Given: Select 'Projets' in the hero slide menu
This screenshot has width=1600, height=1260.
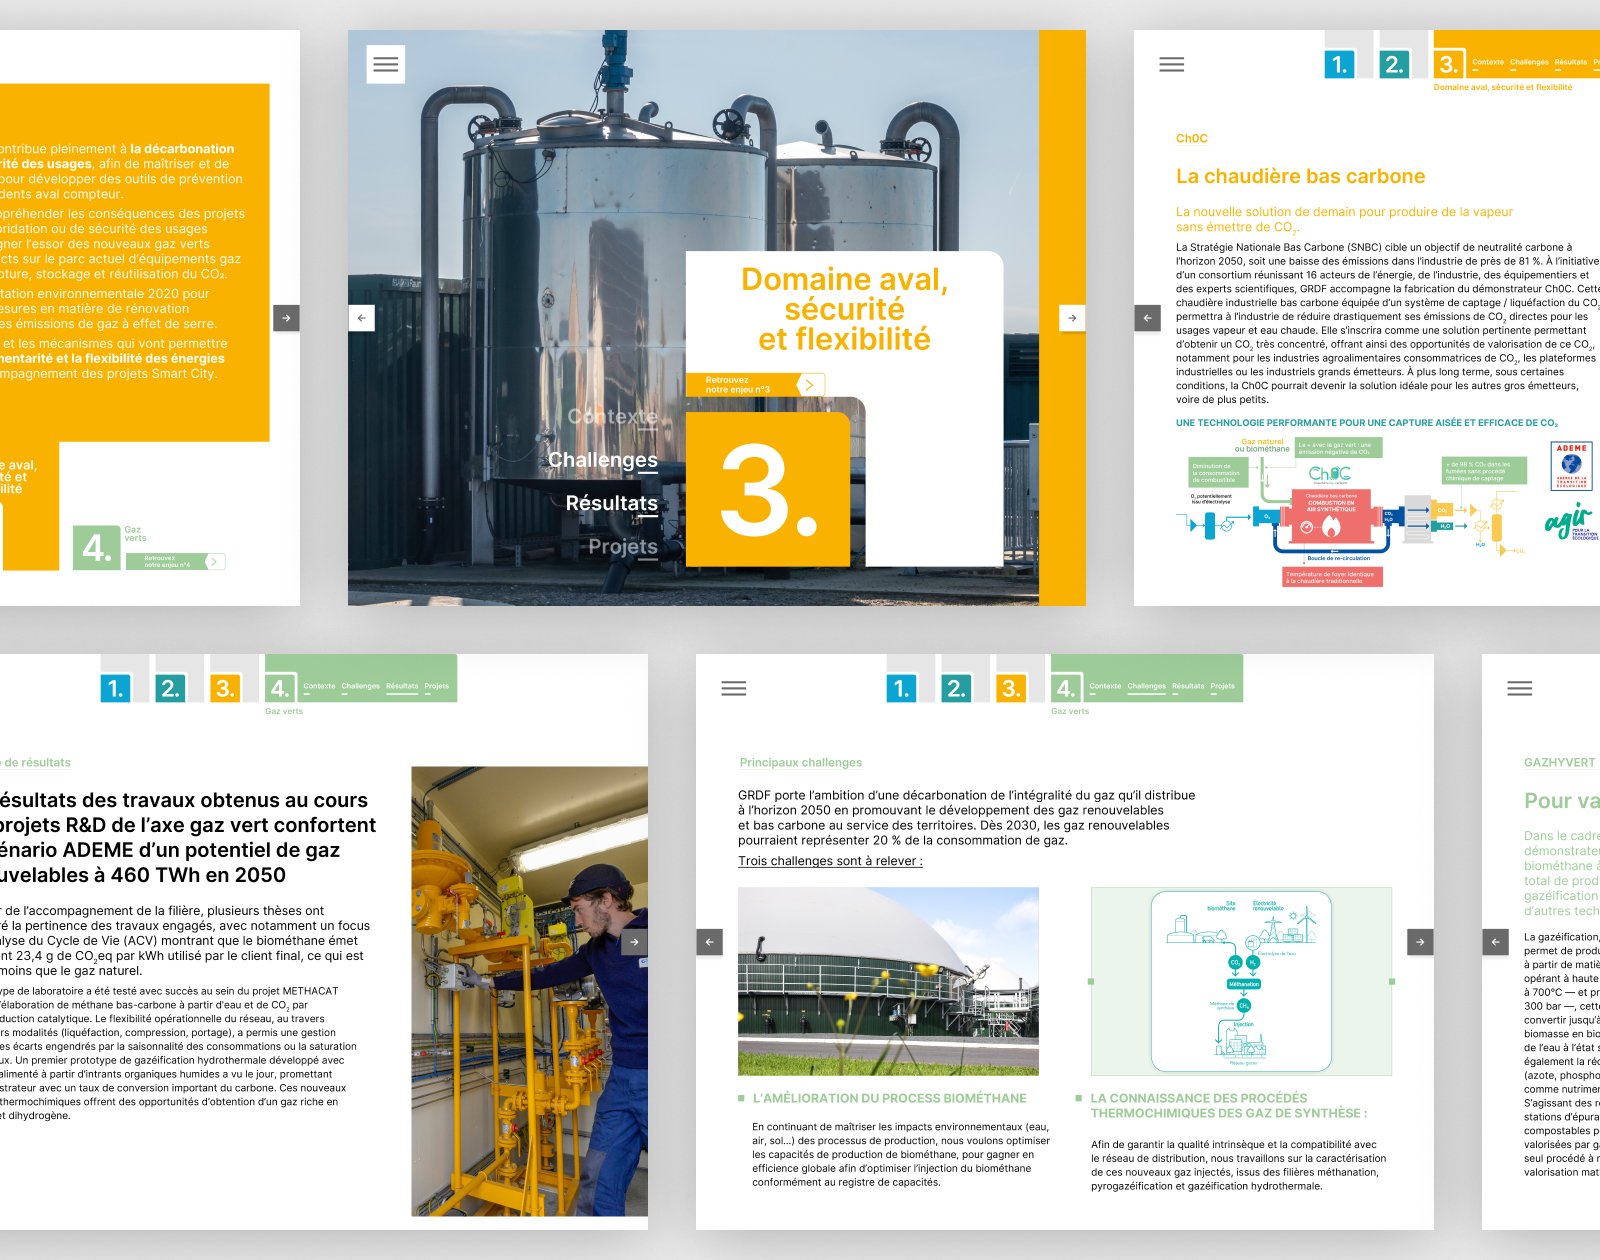Looking at the screenshot, I should click(623, 547).
